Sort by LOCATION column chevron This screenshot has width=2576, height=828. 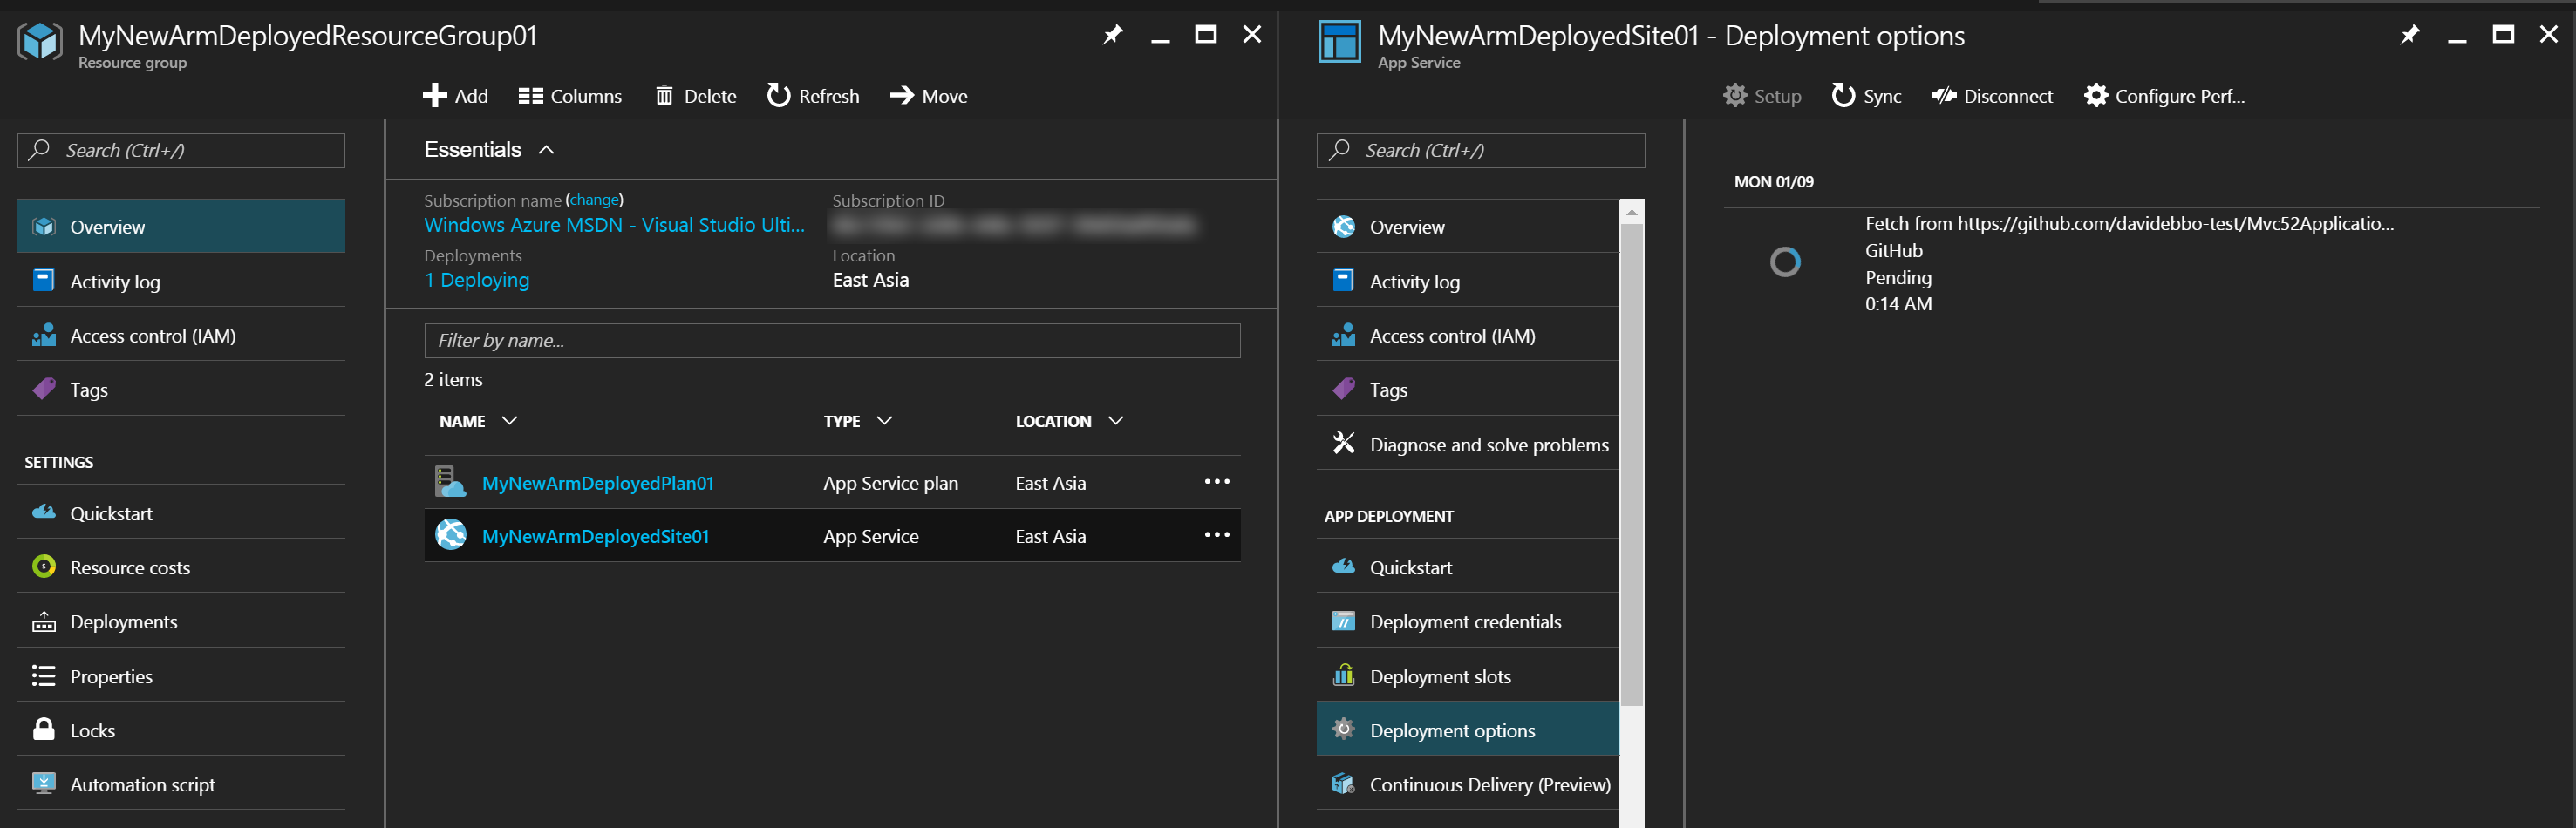click(x=1116, y=421)
